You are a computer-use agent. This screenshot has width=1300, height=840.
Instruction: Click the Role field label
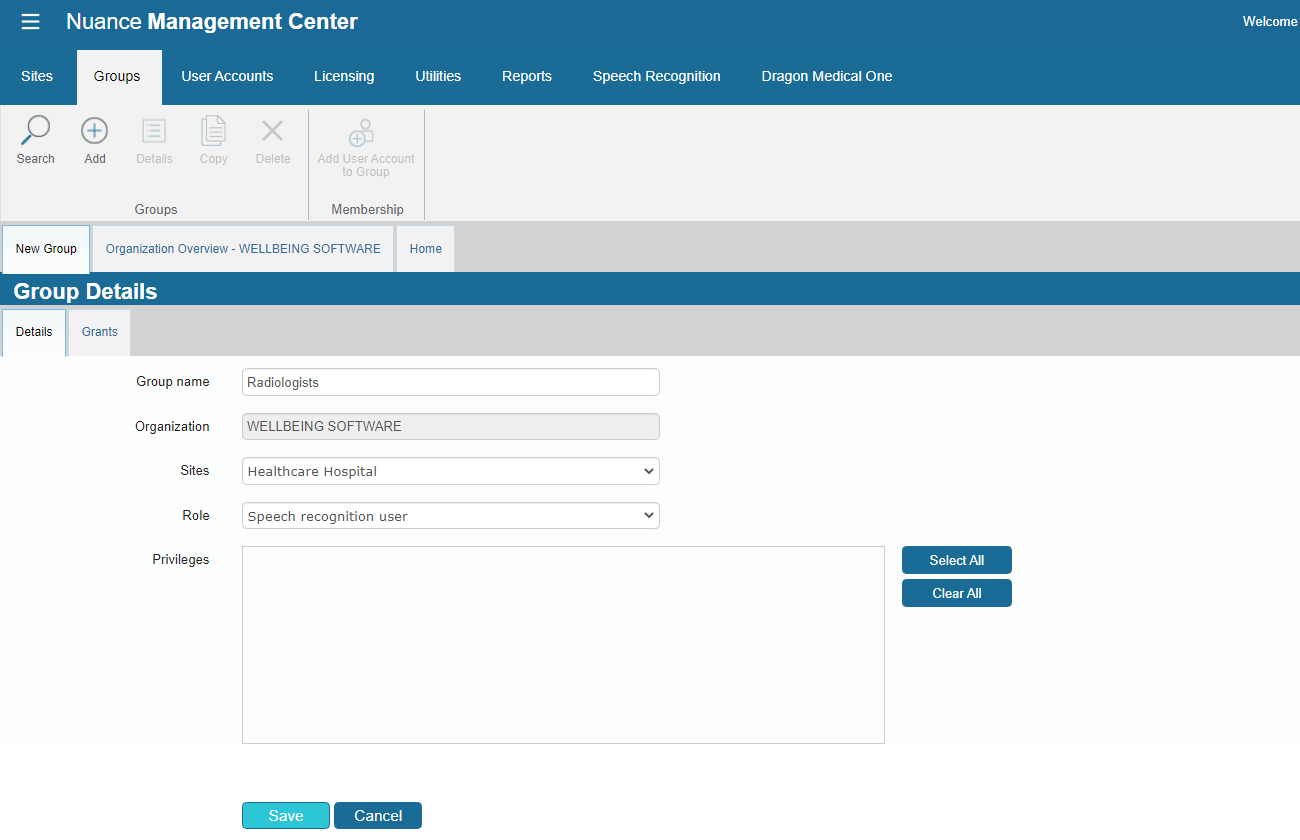tap(196, 515)
